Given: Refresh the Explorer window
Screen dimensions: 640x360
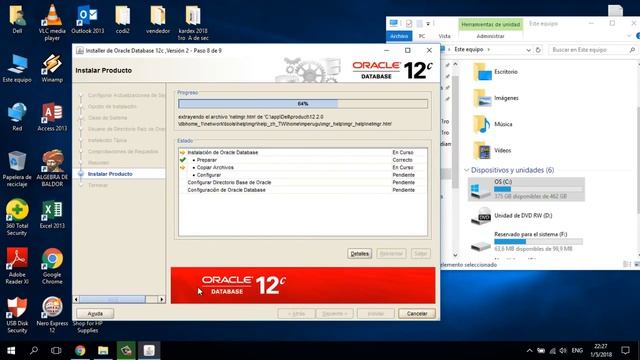Looking at the screenshot, I should pyautogui.click(x=538, y=50).
